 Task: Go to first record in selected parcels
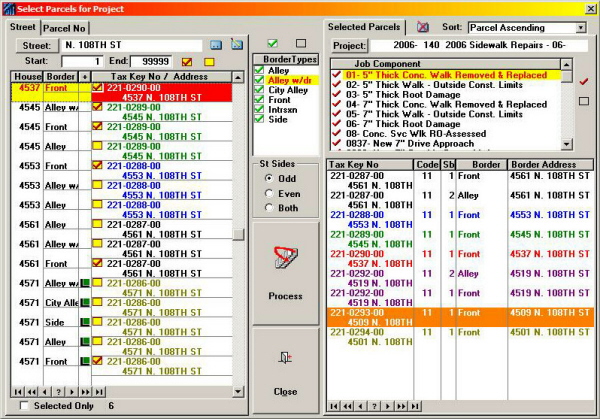pyautogui.click(x=334, y=406)
